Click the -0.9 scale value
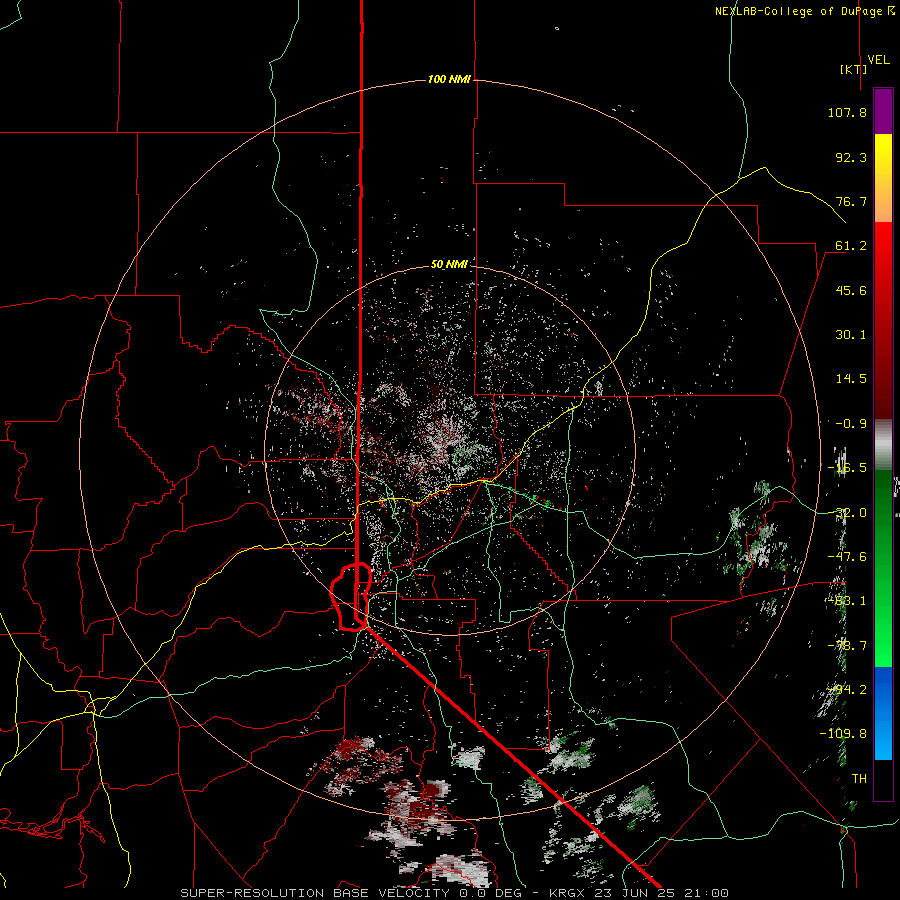900x900 pixels. pyautogui.click(x=851, y=424)
